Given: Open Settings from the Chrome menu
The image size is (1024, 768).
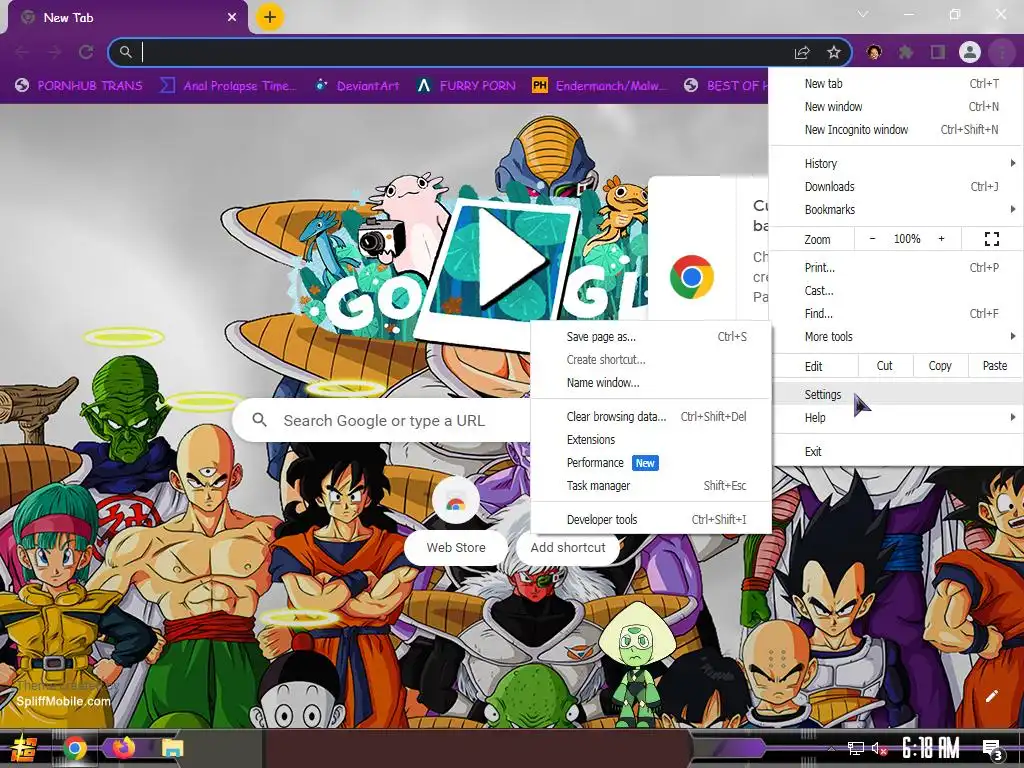Looking at the screenshot, I should click(896, 394).
